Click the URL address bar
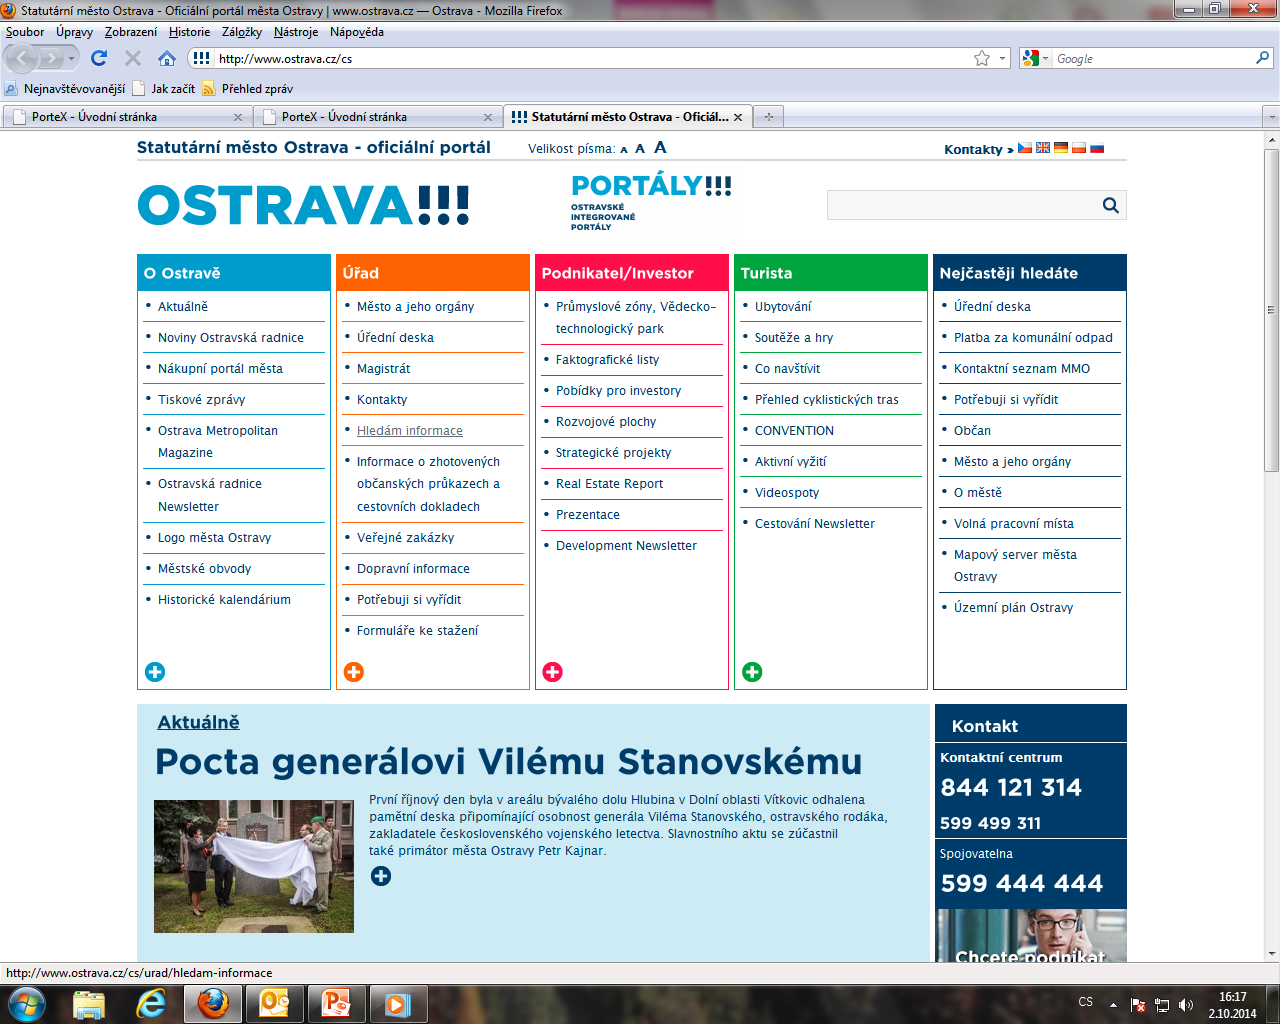Viewport: 1280px width, 1024px height. (592, 58)
